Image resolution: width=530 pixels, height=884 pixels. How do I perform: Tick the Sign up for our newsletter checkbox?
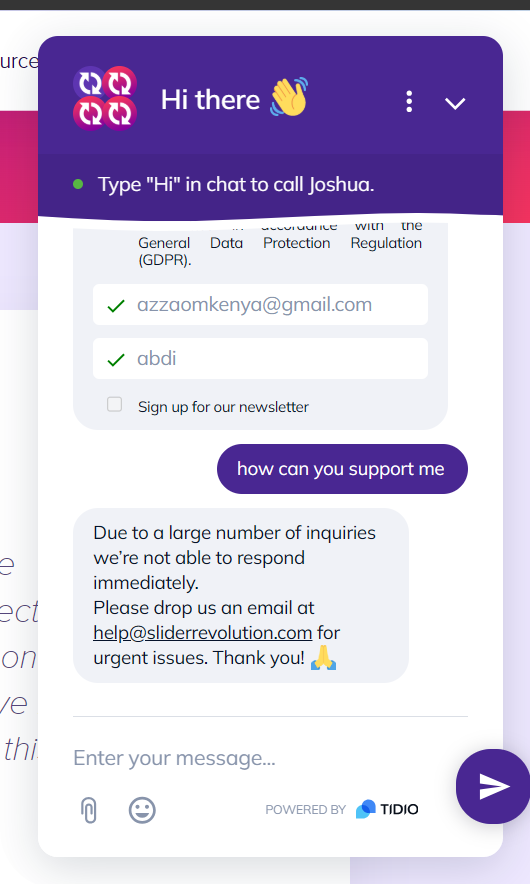(114, 404)
